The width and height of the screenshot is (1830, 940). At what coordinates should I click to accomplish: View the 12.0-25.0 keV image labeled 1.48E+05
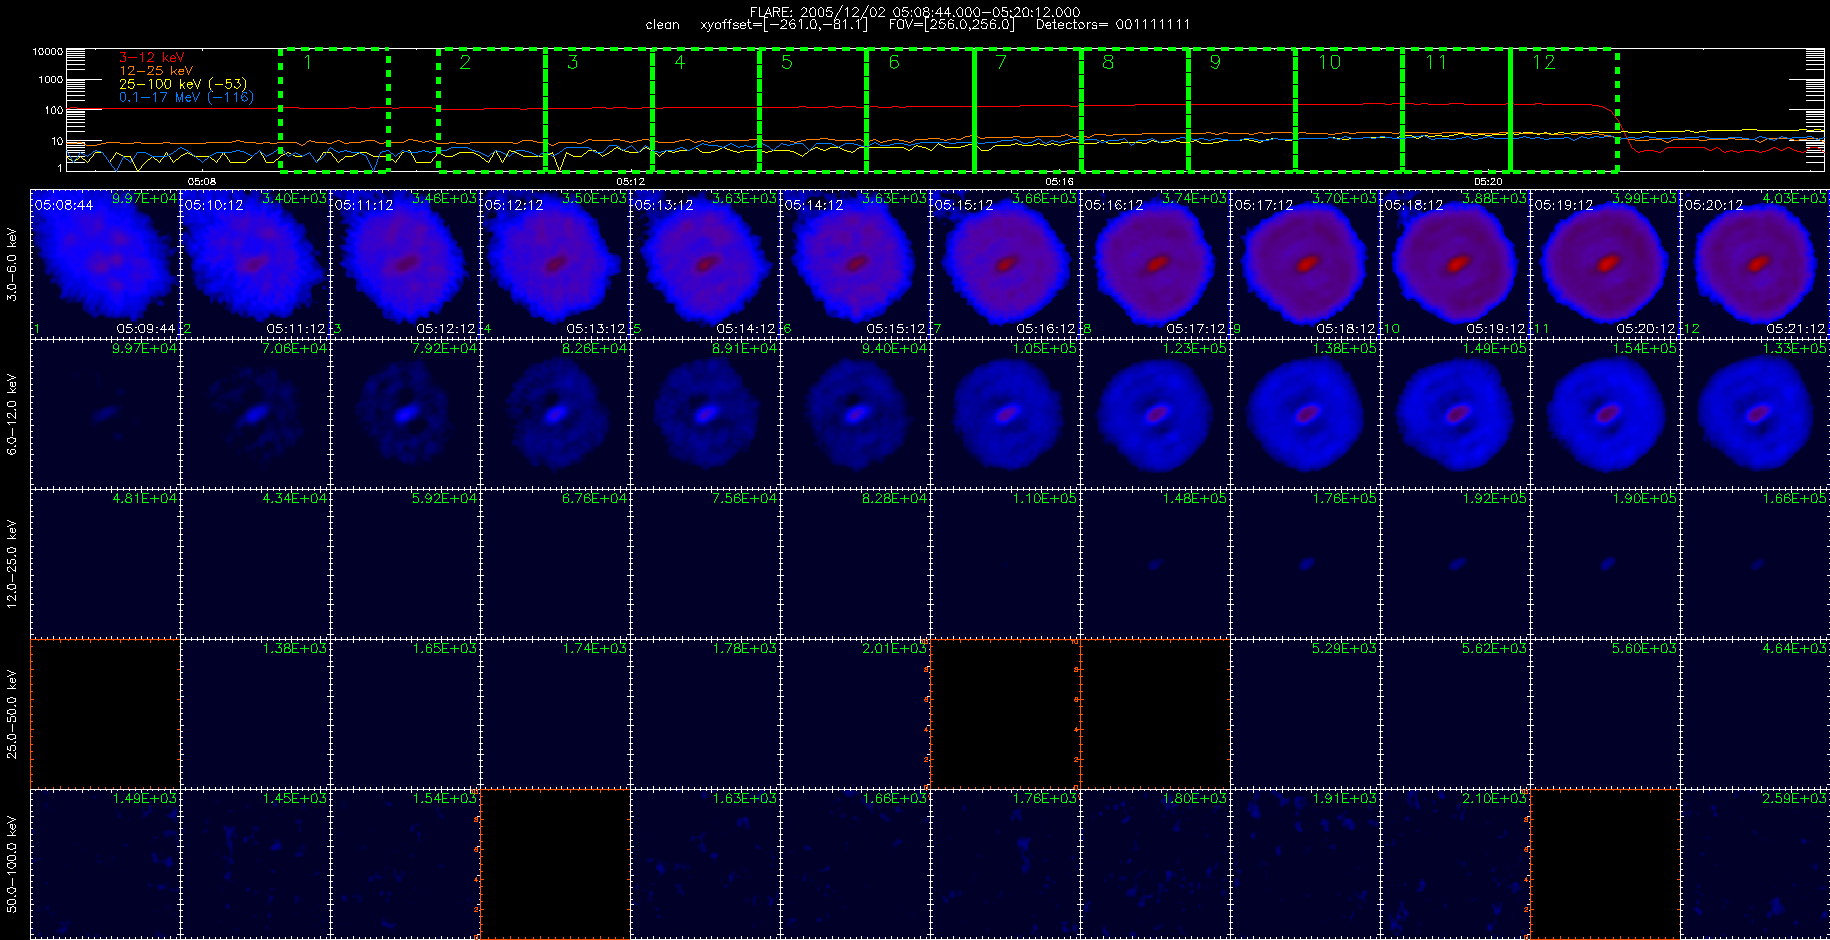[1155, 564]
